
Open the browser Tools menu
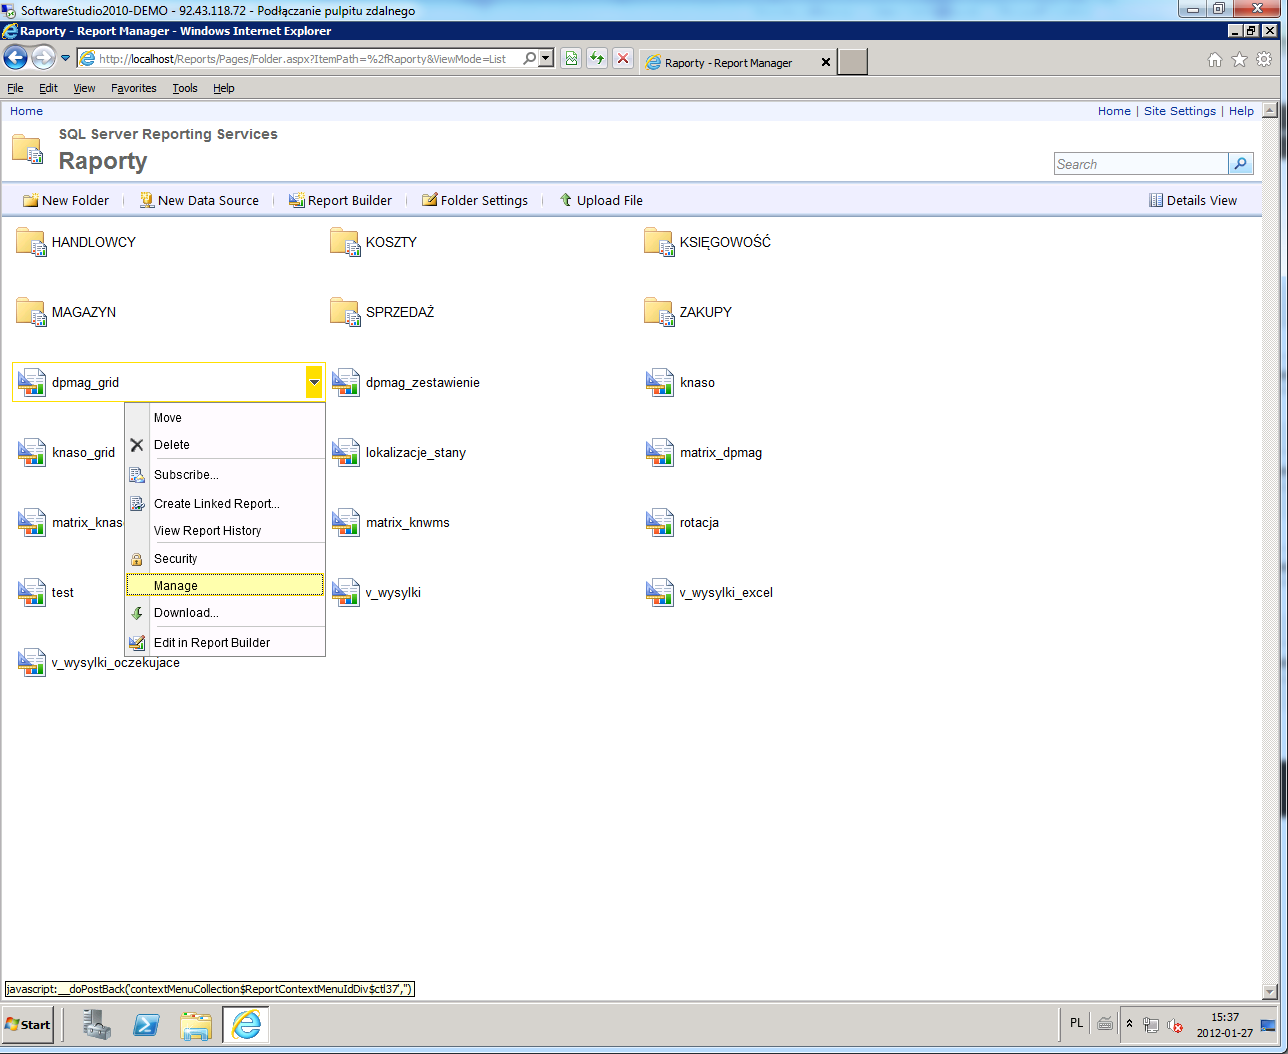[x=185, y=88]
